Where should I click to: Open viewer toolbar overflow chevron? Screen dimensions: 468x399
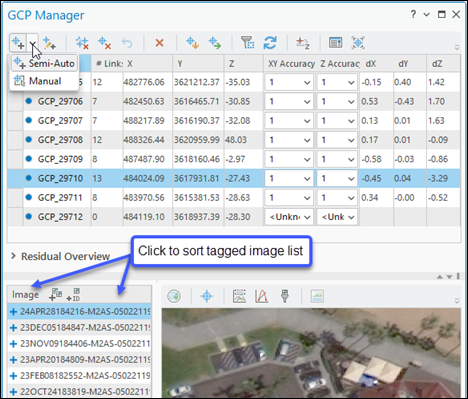point(457,301)
